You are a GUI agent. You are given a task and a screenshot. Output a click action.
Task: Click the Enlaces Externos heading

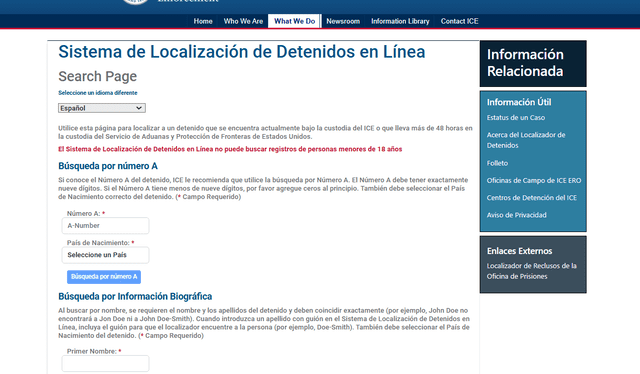[x=519, y=251]
